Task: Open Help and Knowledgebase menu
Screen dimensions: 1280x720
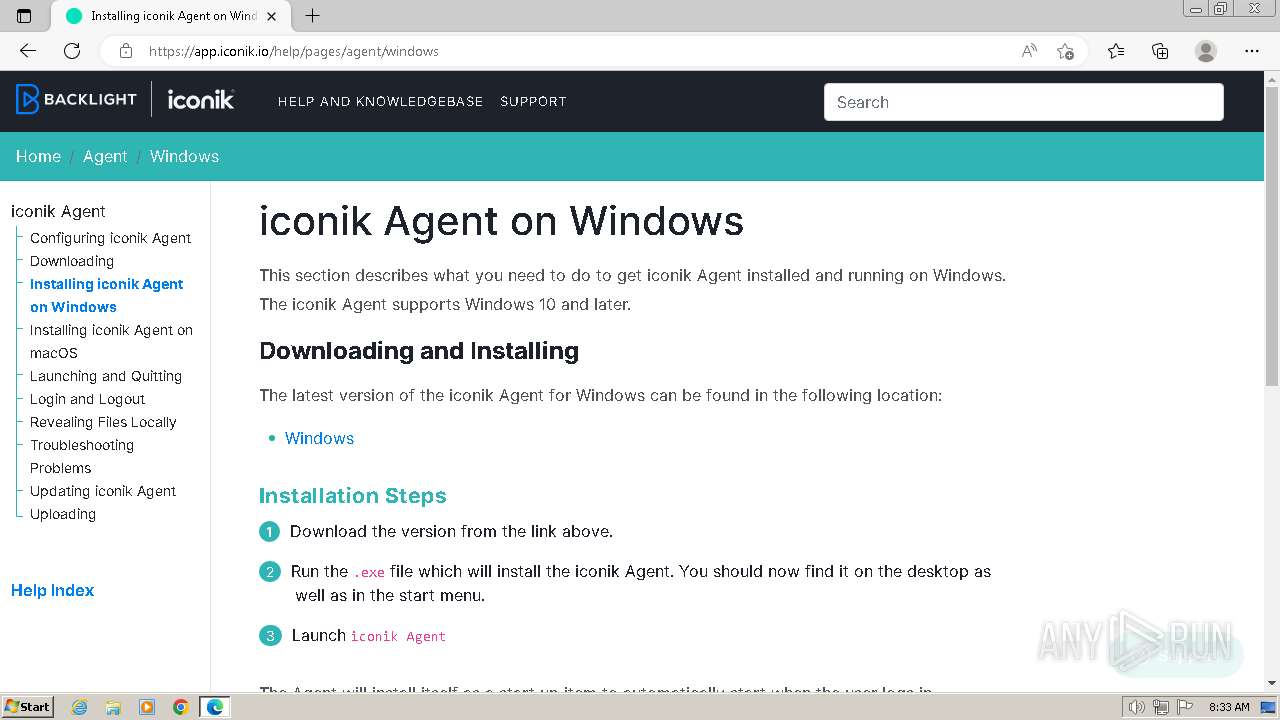Action: [380, 101]
